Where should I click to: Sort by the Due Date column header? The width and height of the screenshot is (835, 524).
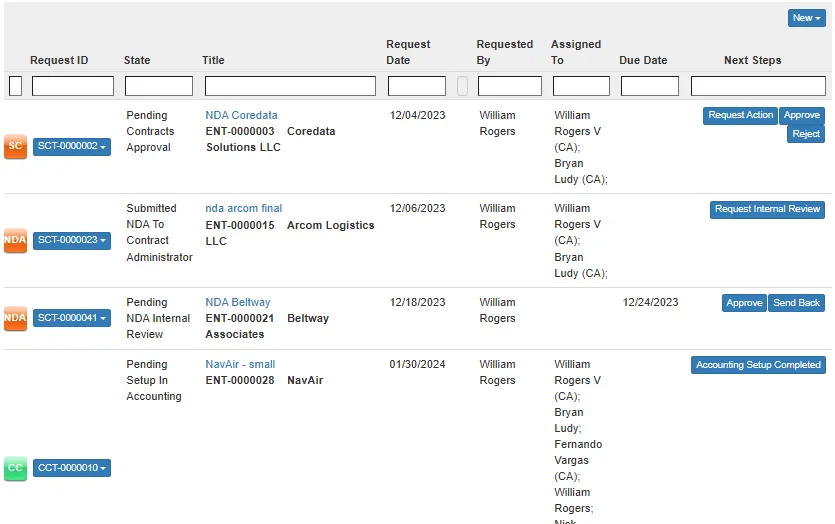tap(643, 60)
